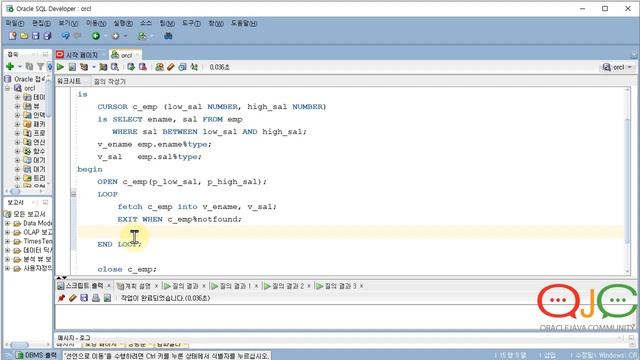The width and height of the screenshot is (640, 360).
Task: Click the Autotrace icon in the worksheet toolbar
Action: click(103, 67)
